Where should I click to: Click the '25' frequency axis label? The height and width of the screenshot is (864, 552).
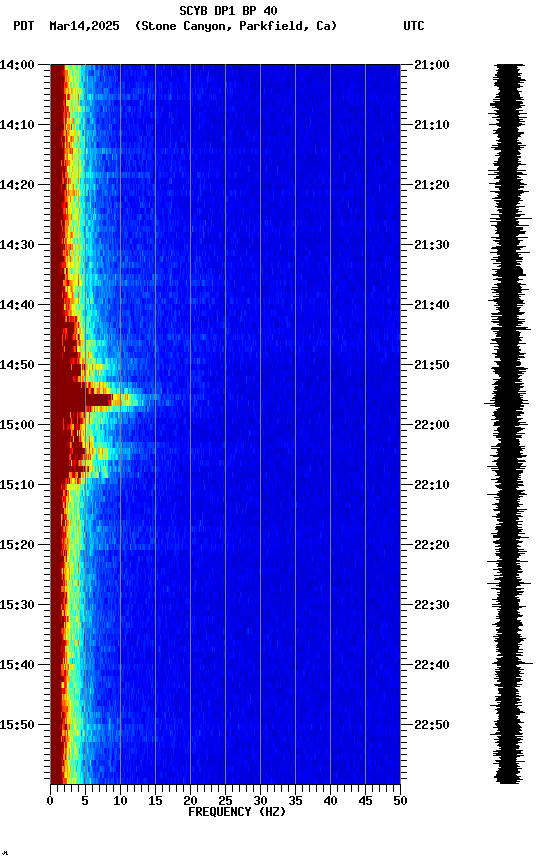tap(225, 801)
